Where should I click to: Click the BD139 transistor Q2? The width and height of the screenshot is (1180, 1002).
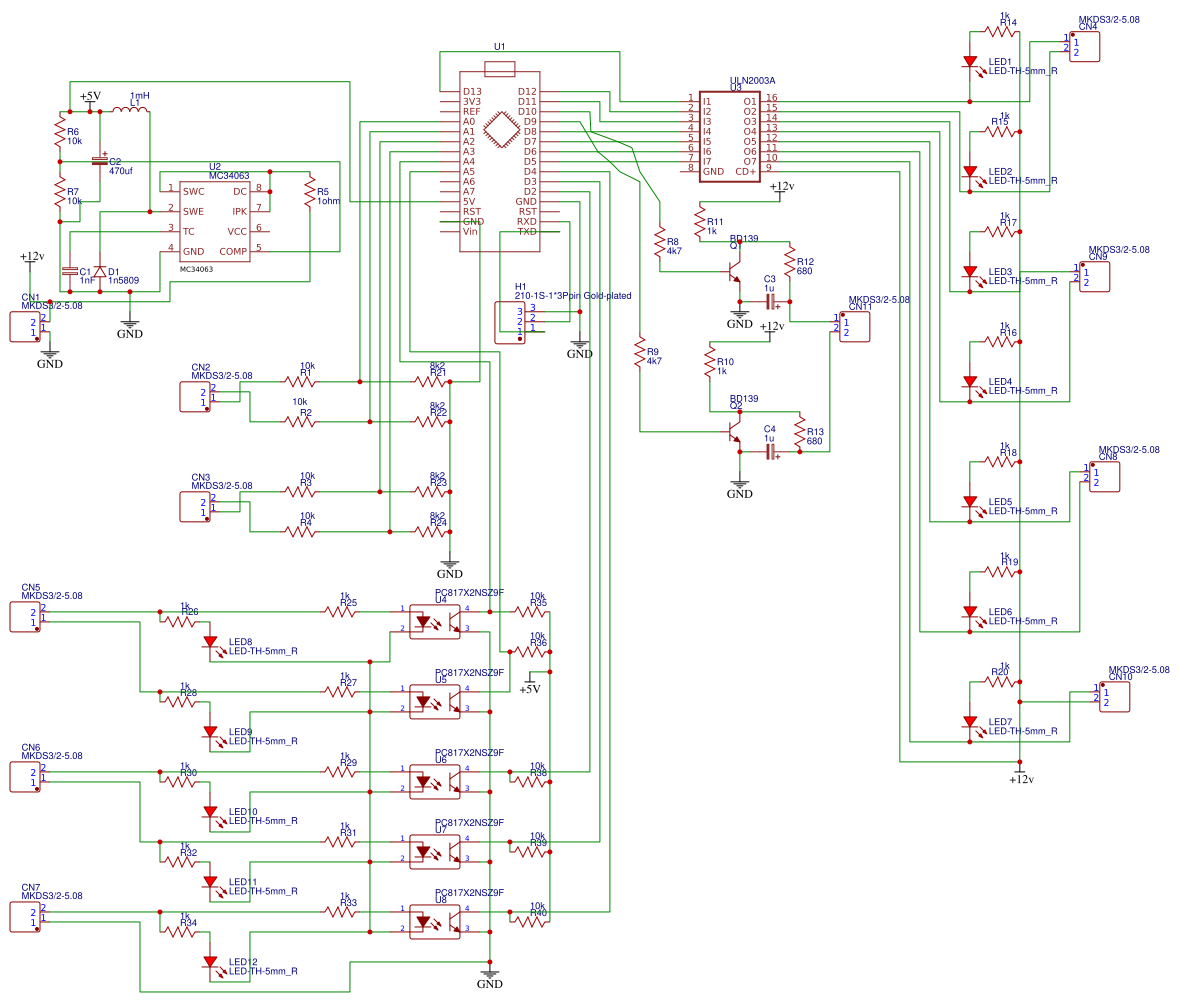[x=735, y=431]
